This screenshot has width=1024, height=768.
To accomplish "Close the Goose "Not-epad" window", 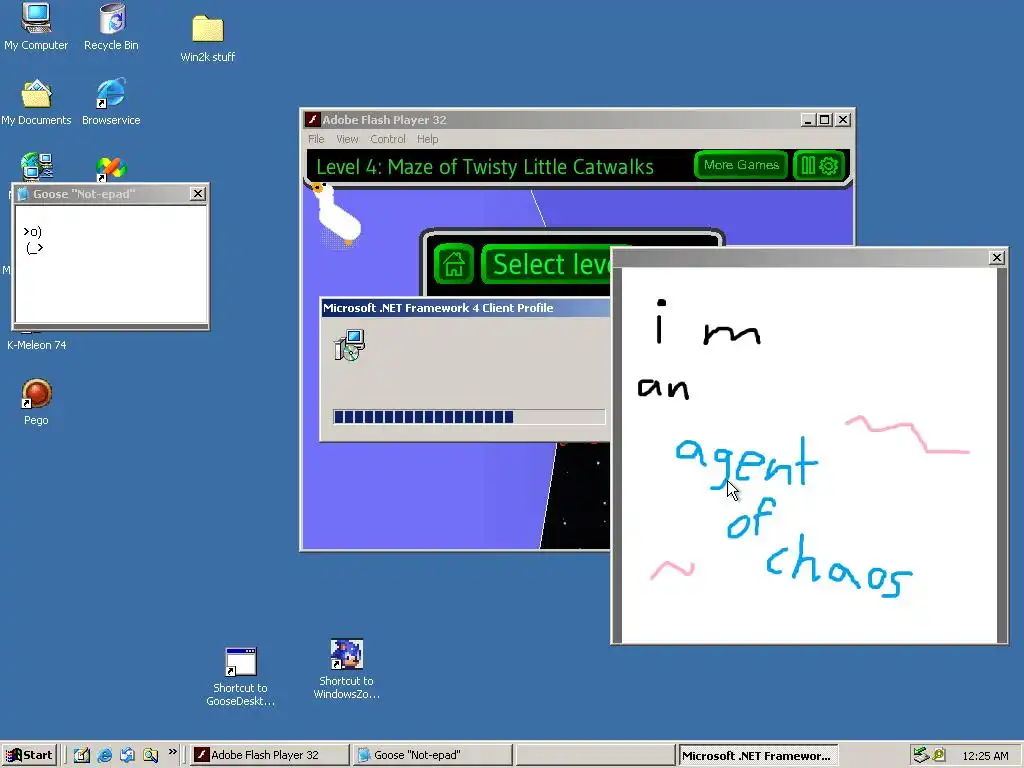I will coord(198,194).
